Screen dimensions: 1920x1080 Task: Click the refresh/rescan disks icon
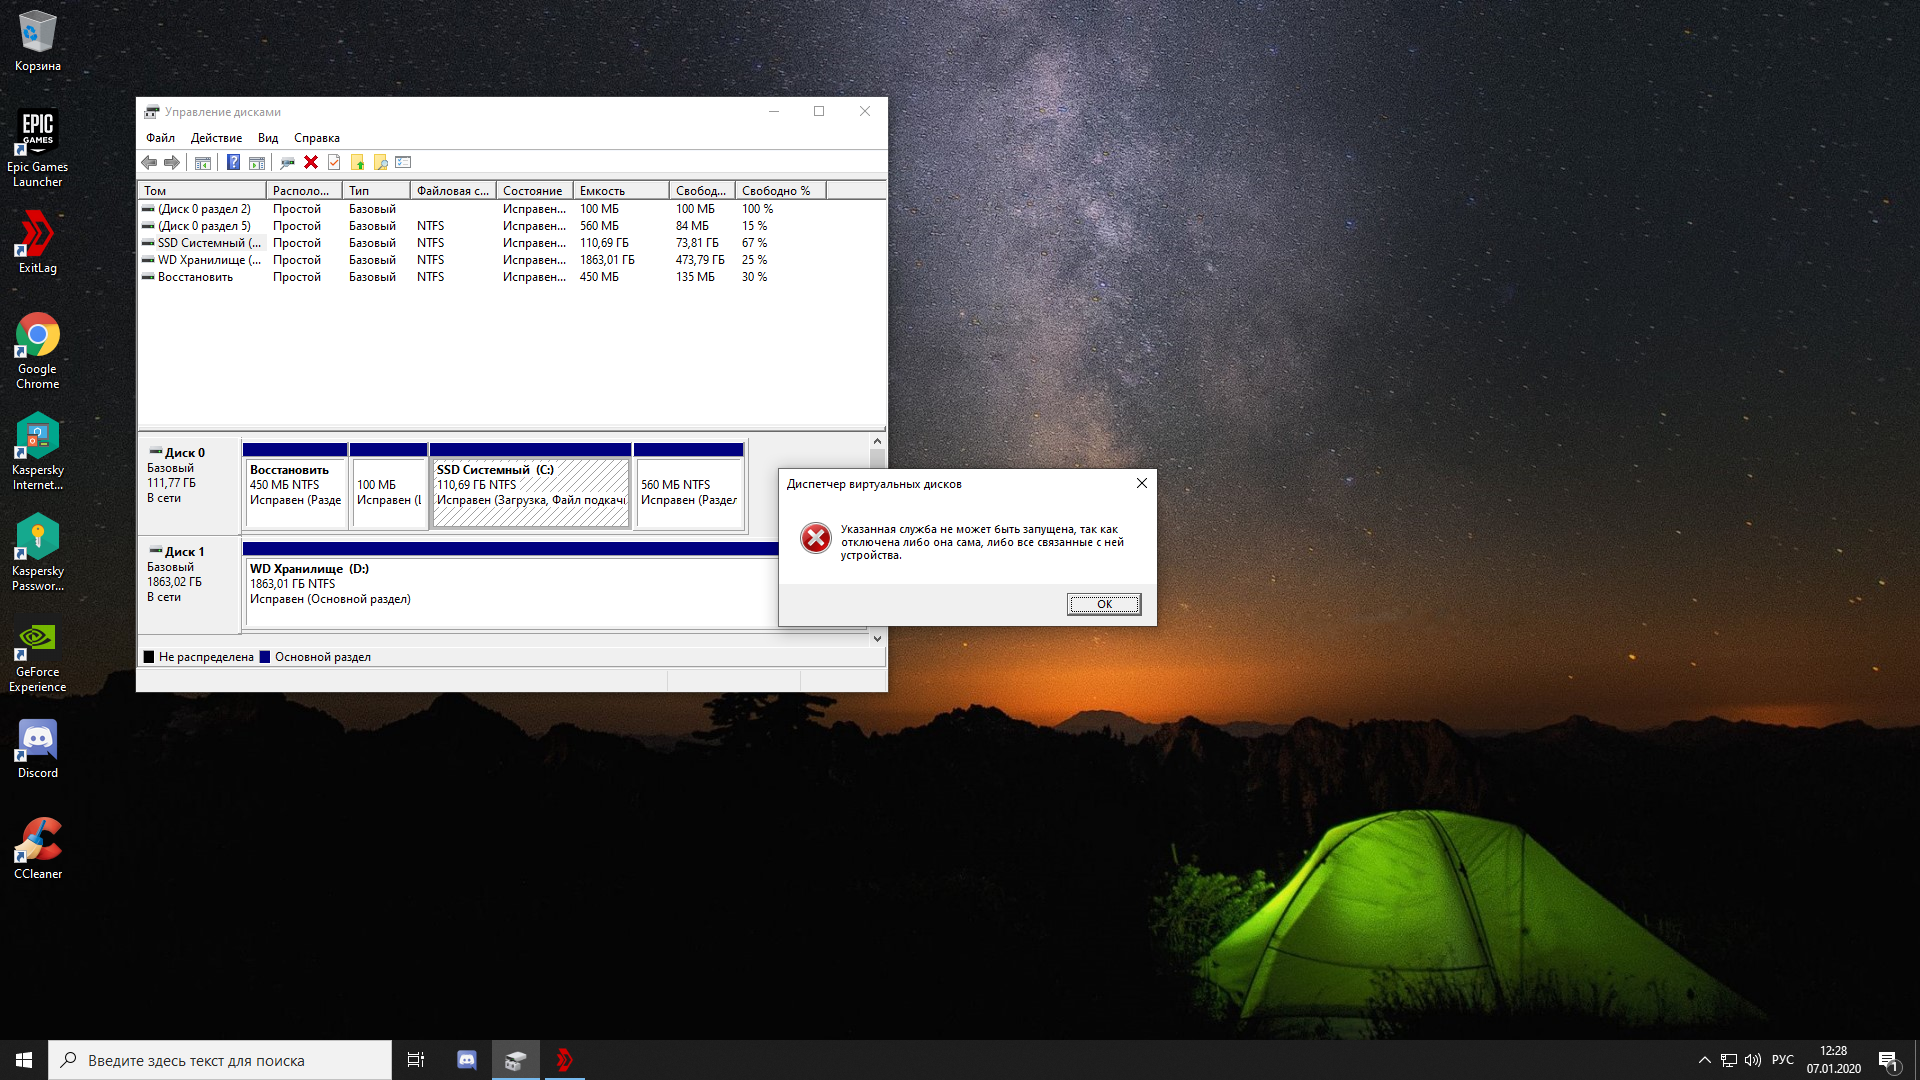[286, 162]
